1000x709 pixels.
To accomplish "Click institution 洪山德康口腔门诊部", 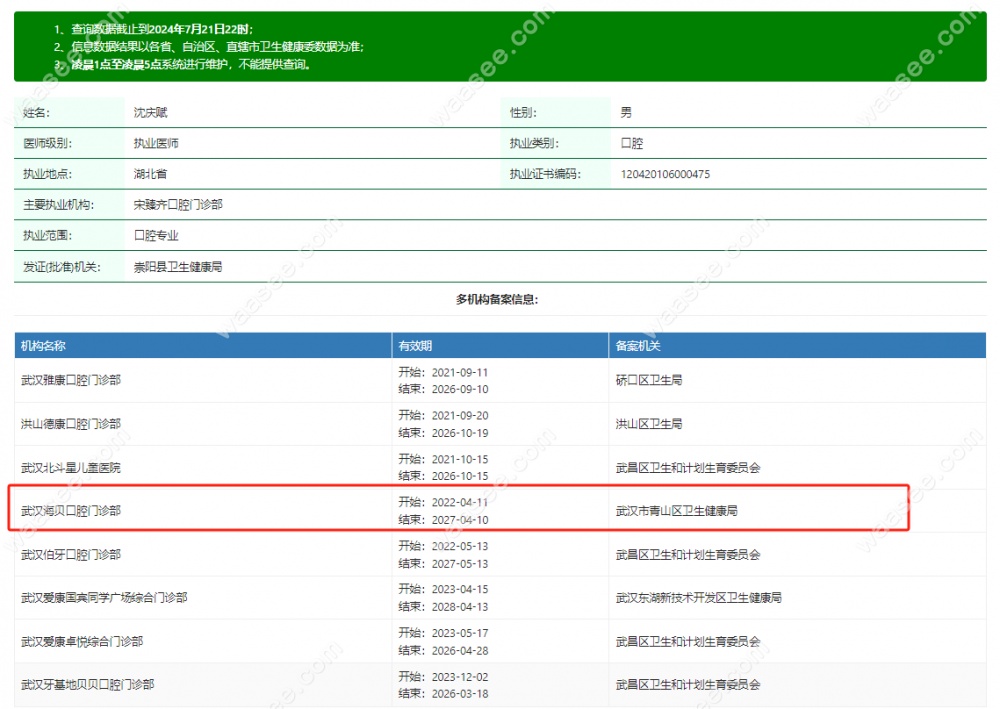I will point(71,424).
